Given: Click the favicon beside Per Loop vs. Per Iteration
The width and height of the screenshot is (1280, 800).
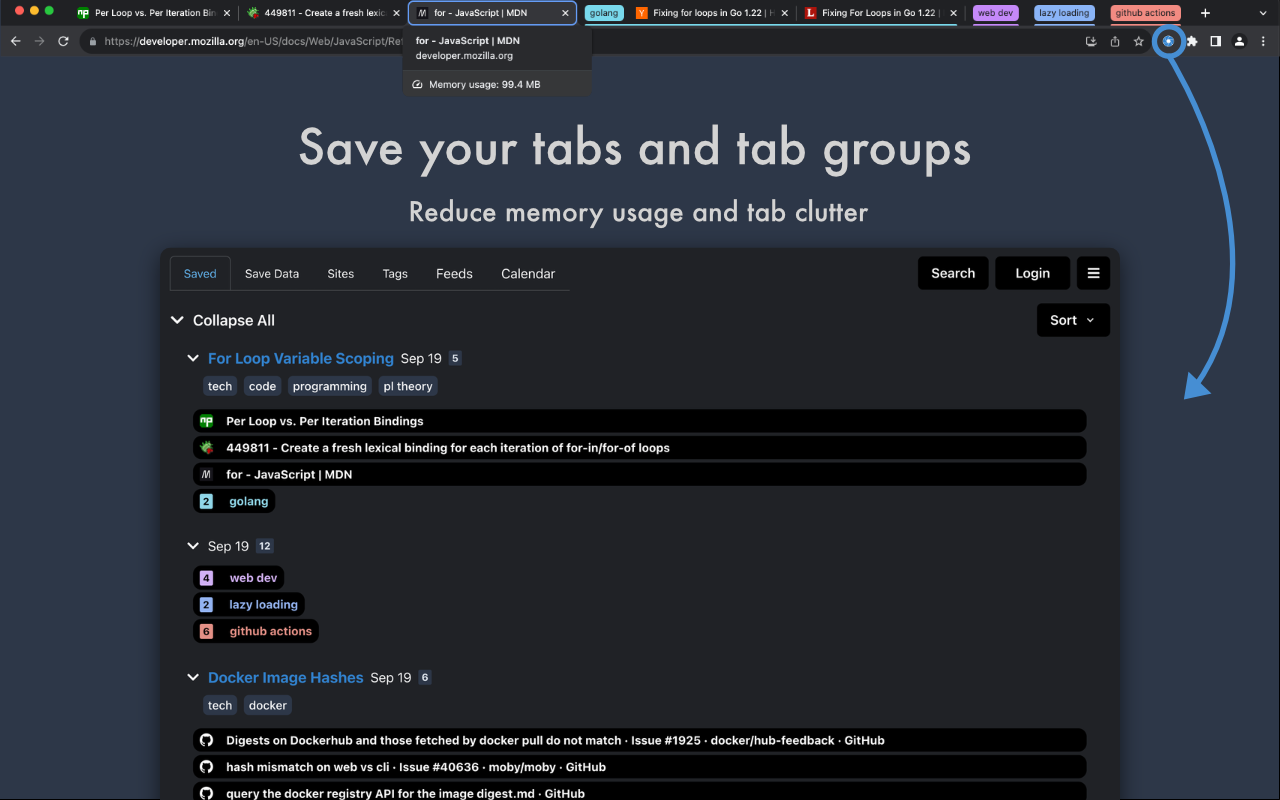Looking at the screenshot, I should [x=206, y=421].
